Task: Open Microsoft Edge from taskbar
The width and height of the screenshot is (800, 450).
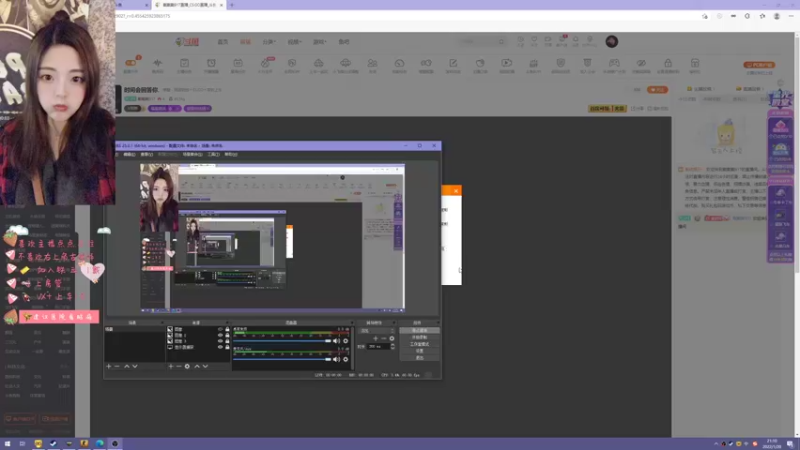Action: coord(99,444)
